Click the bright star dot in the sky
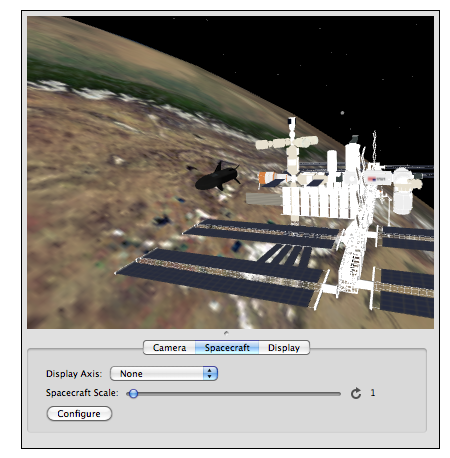The height and width of the screenshot is (458, 450). click(342, 113)
